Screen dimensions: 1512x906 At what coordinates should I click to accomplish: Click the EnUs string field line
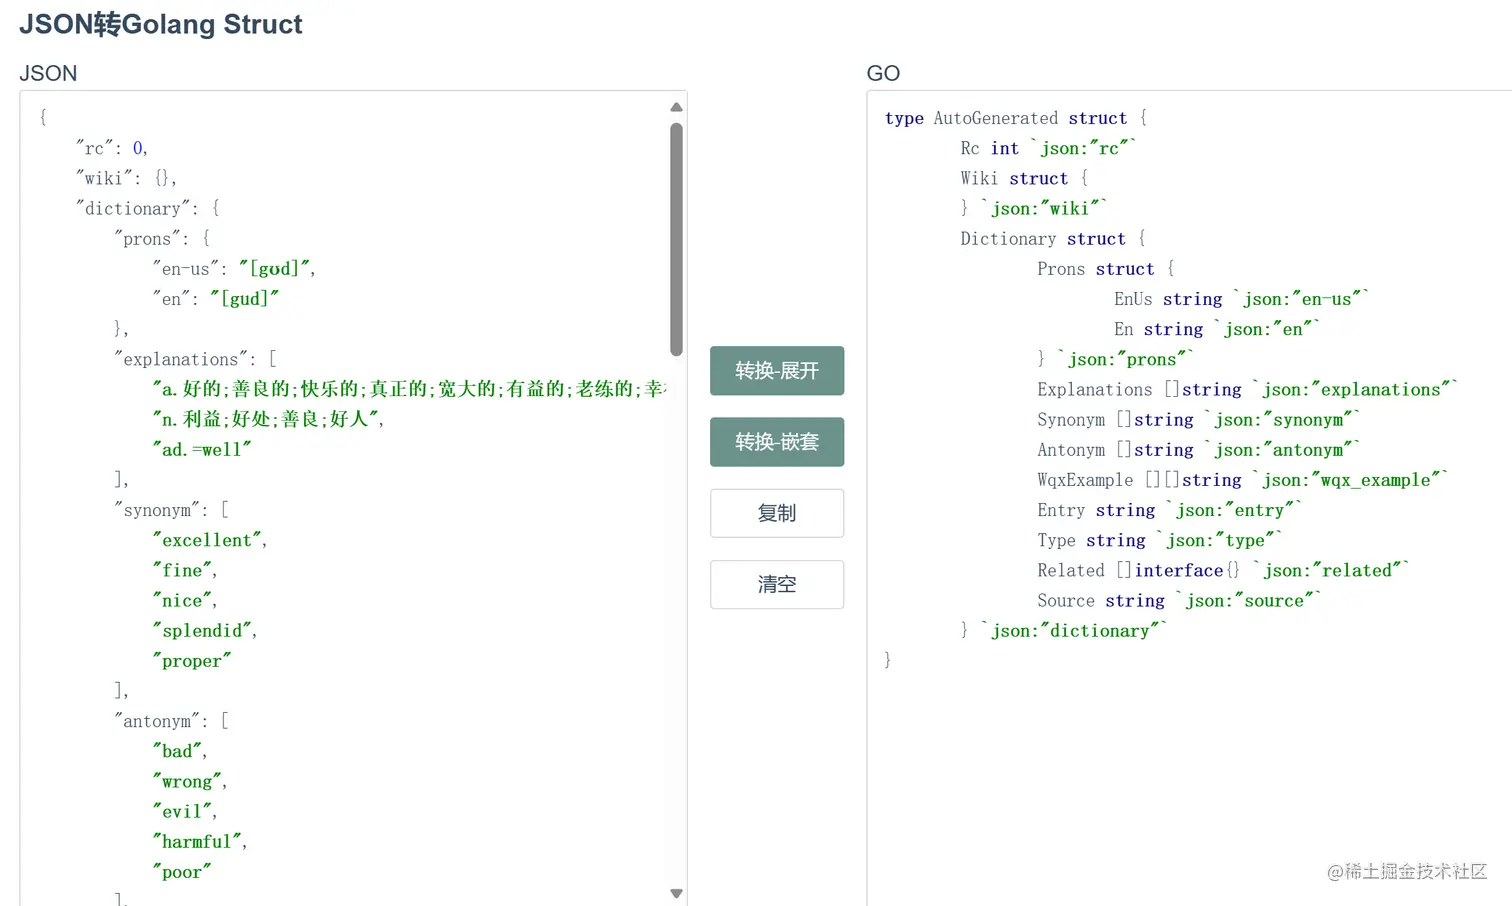(x=1241, y=299)
